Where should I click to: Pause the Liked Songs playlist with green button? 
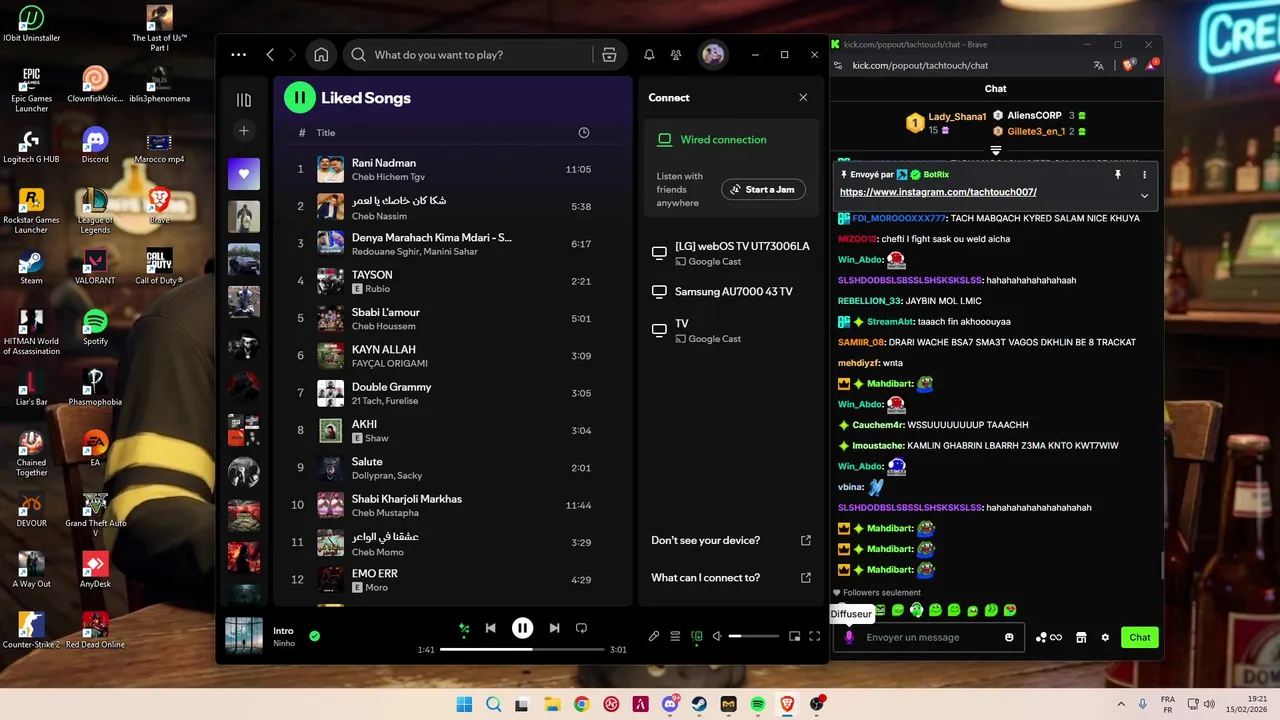tap(300, 97)
